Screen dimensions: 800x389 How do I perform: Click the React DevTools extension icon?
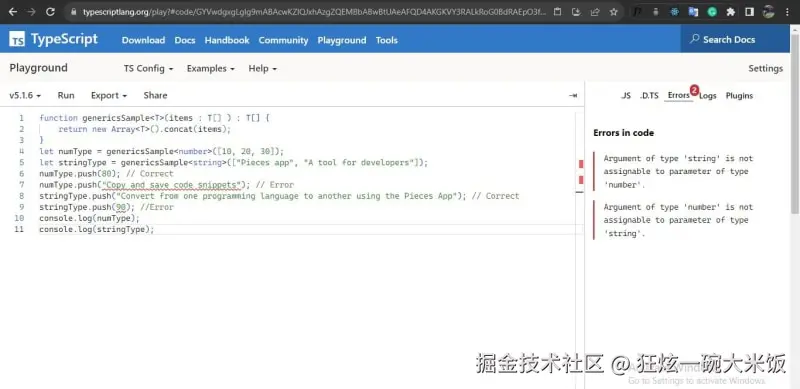(675, 12)
